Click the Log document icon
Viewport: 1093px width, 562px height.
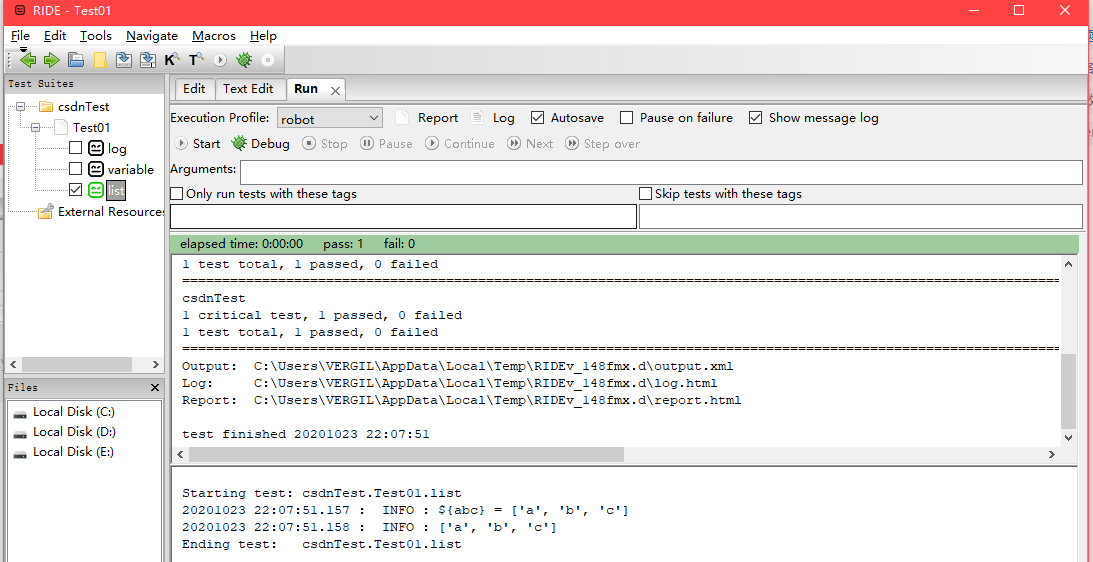(x=477, y=117)
